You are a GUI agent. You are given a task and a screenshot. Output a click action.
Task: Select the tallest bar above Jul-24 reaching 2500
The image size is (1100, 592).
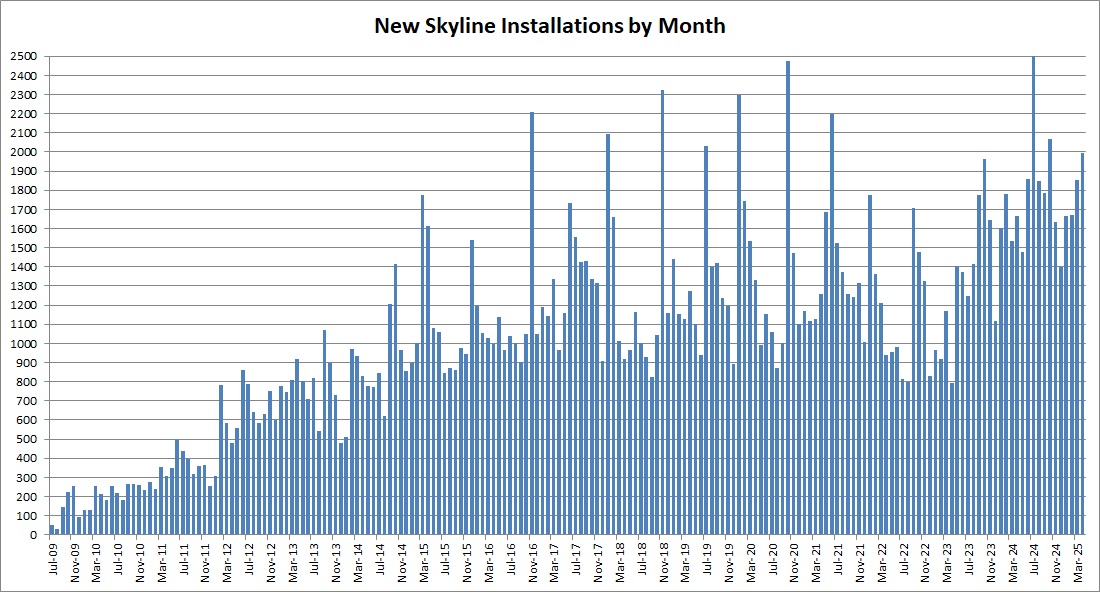[x=1033, y=295]
